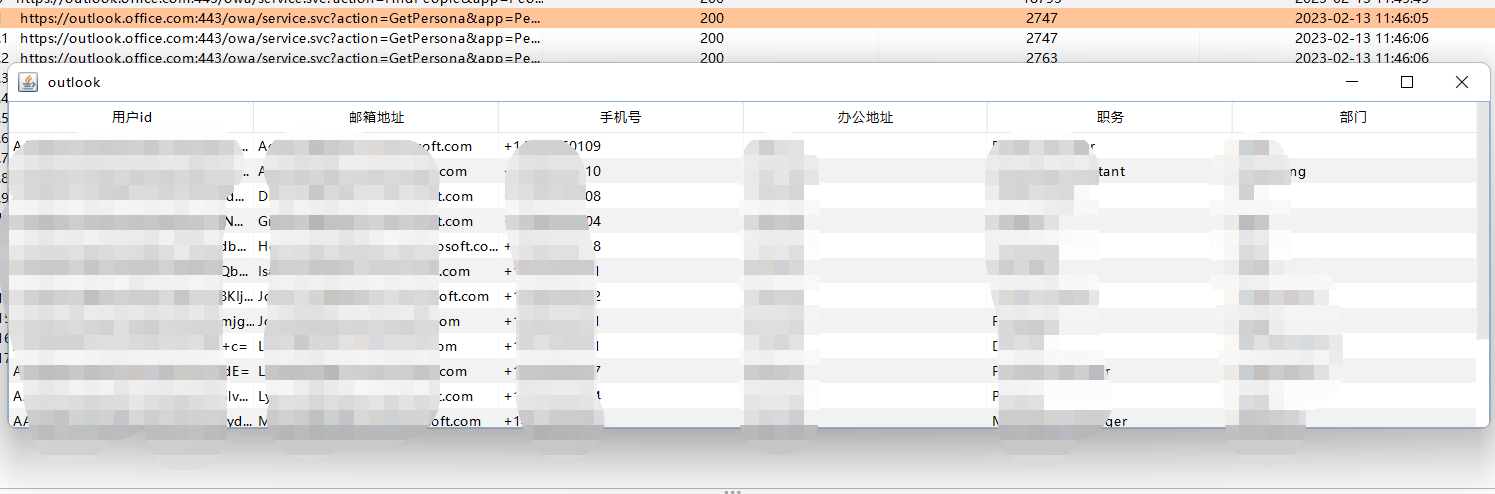Screen dimensions: 1495x494
Task: Select the 部门 column header
Action: click(1353, 118)
